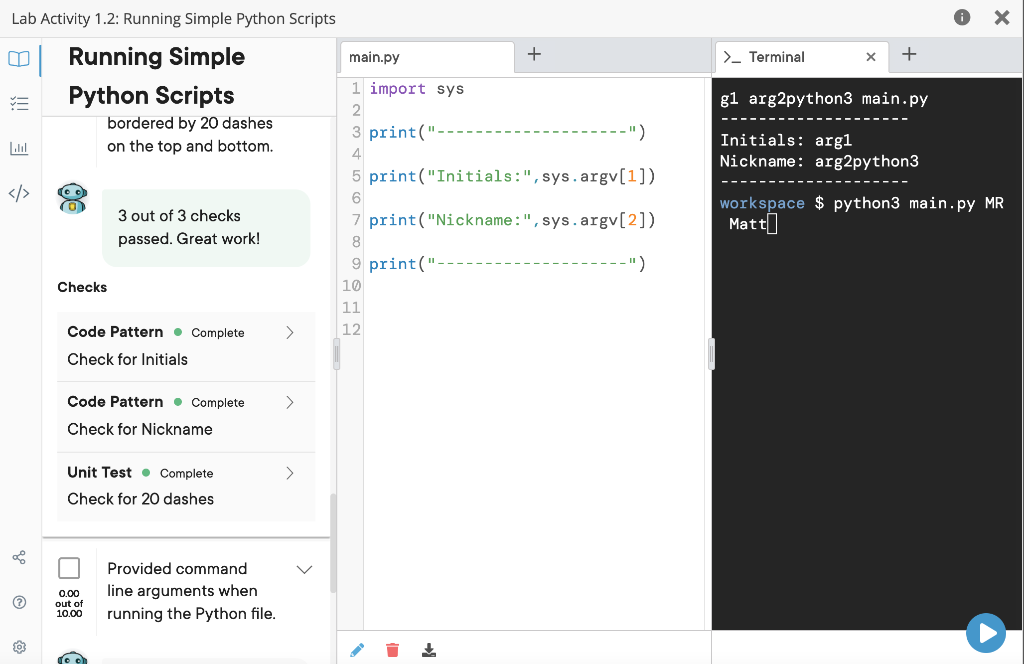Open the bar chart statistics icon
Image resolution: width=1024 pixels, height=664 pixels.
19,148
